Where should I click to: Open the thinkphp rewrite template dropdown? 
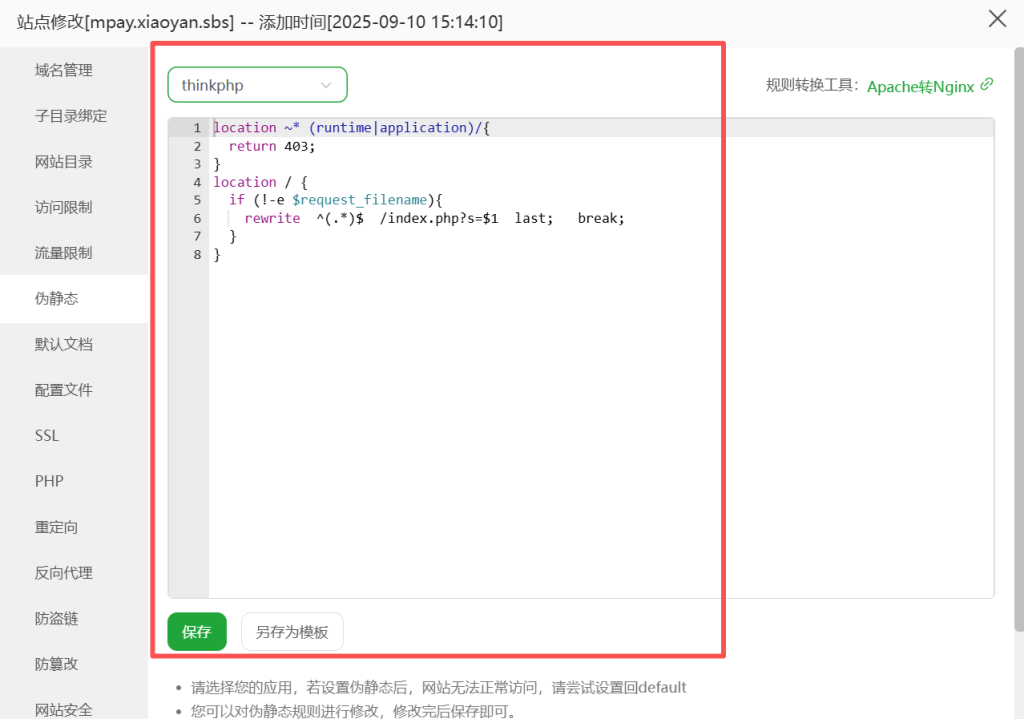pyautogui.click(x=257, y=85)
